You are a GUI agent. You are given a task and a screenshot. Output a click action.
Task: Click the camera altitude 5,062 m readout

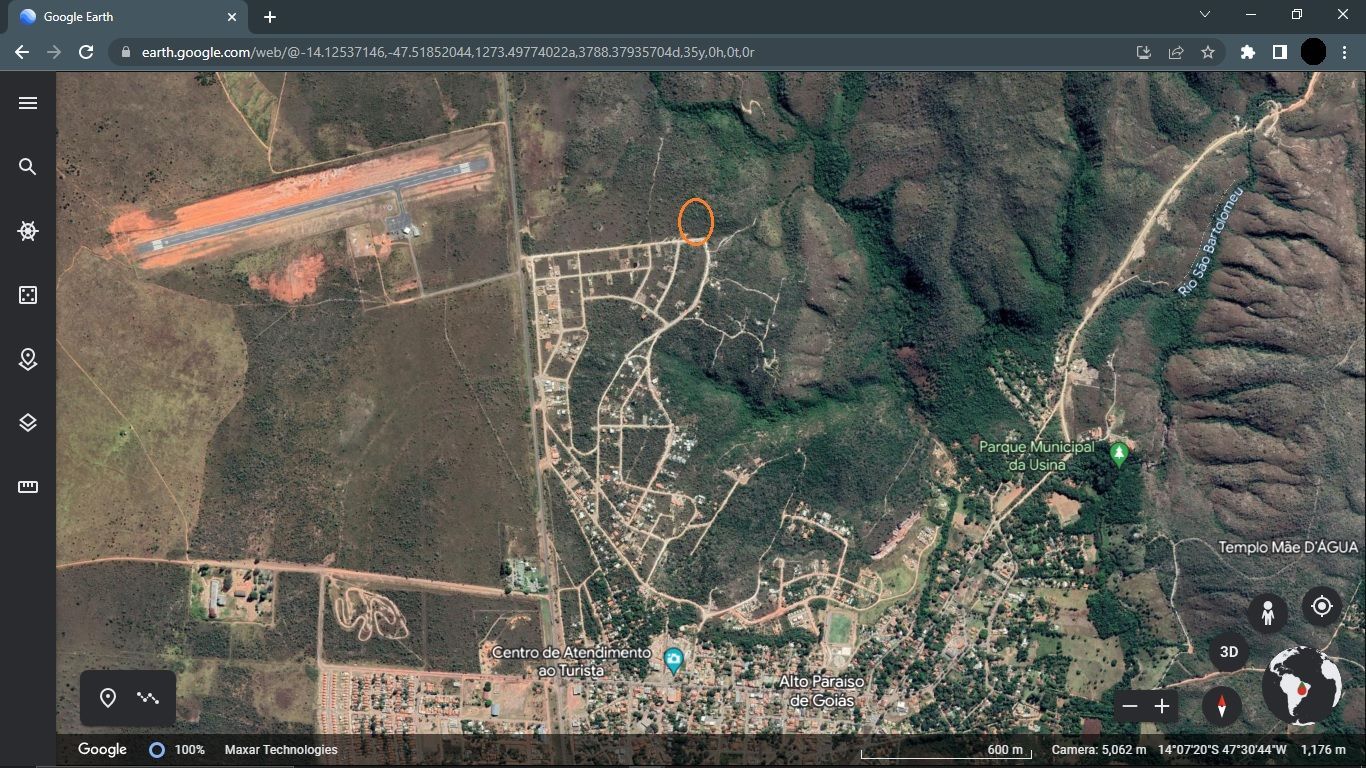click(x=1098, y=750)
